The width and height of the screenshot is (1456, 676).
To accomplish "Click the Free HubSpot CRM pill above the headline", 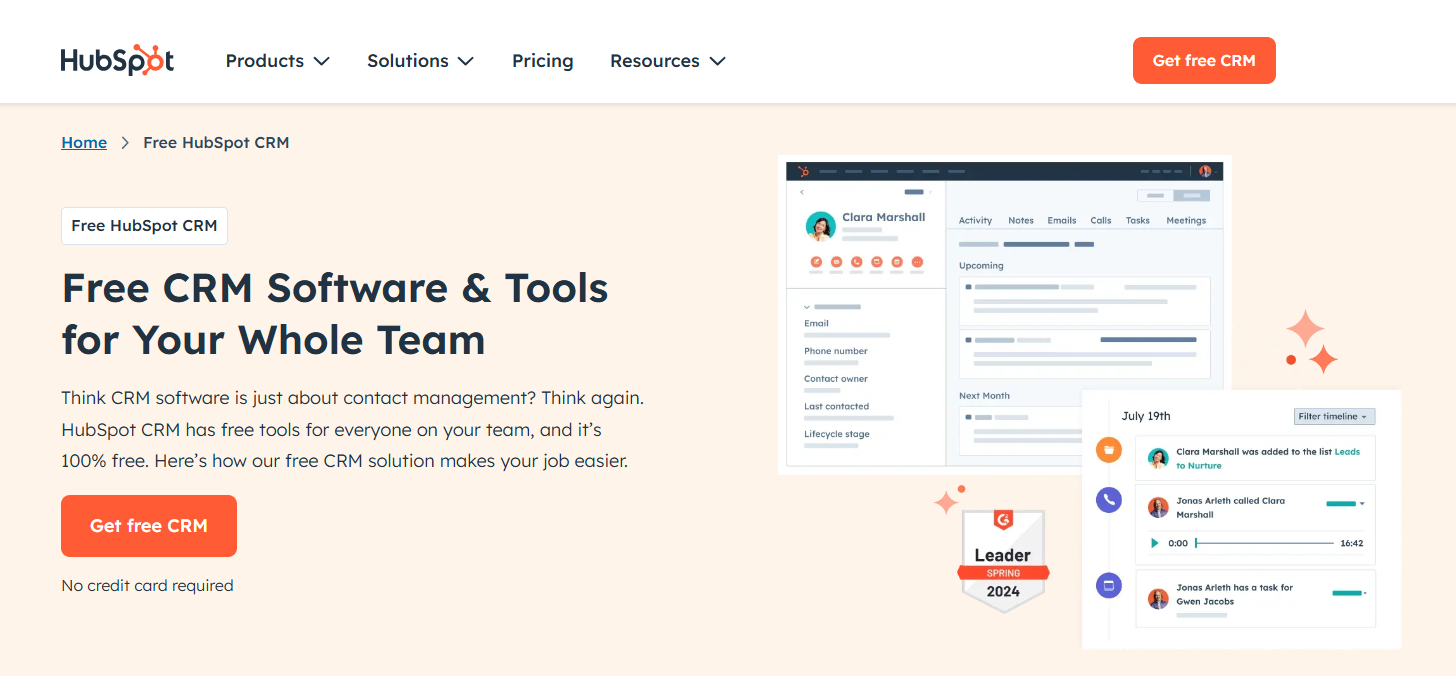I will tap(144, 226).
